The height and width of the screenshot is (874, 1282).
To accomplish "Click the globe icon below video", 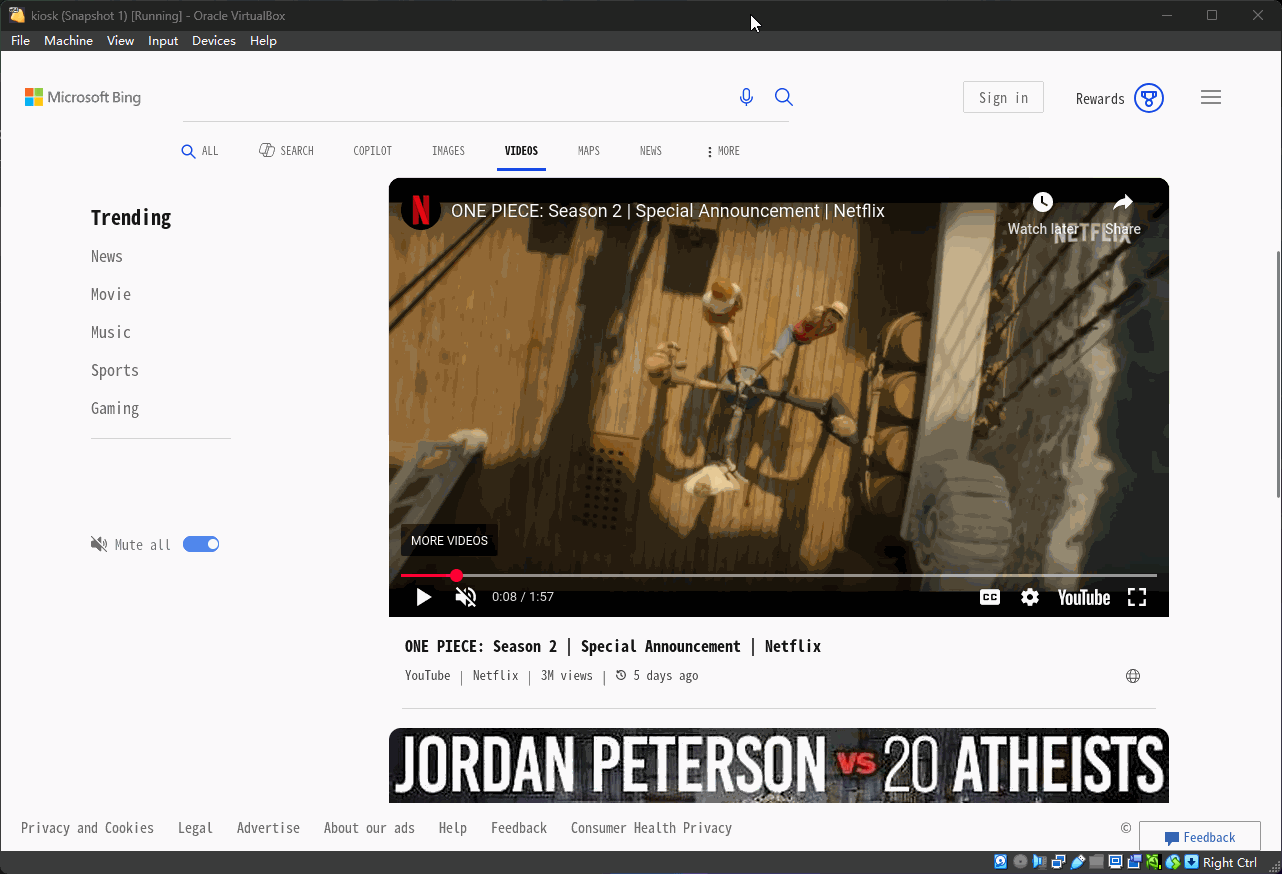I will (1133, 676).
